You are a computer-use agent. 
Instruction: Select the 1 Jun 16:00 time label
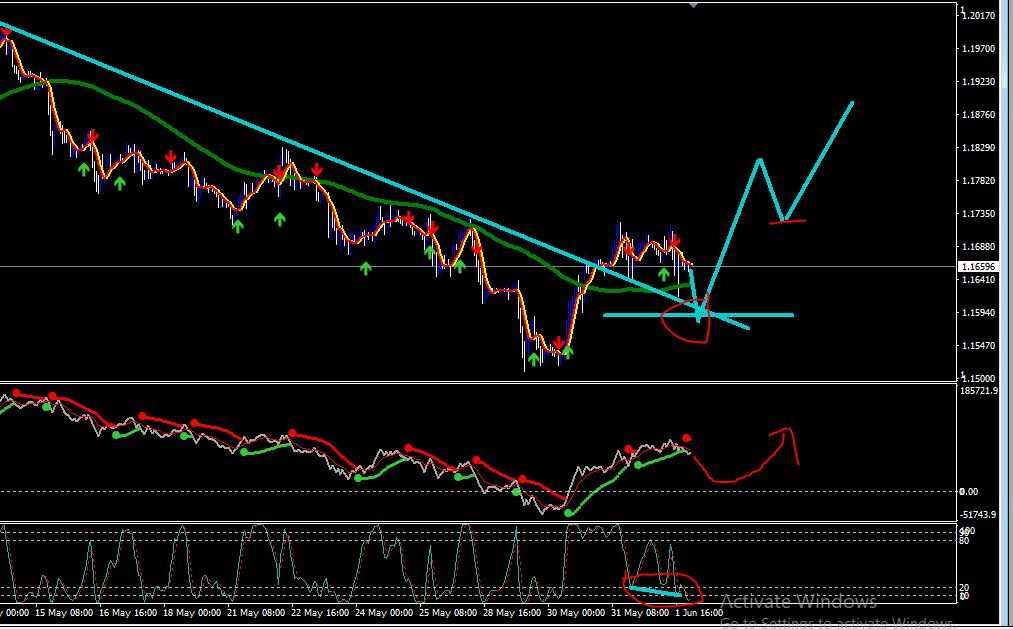click(699, 612)
